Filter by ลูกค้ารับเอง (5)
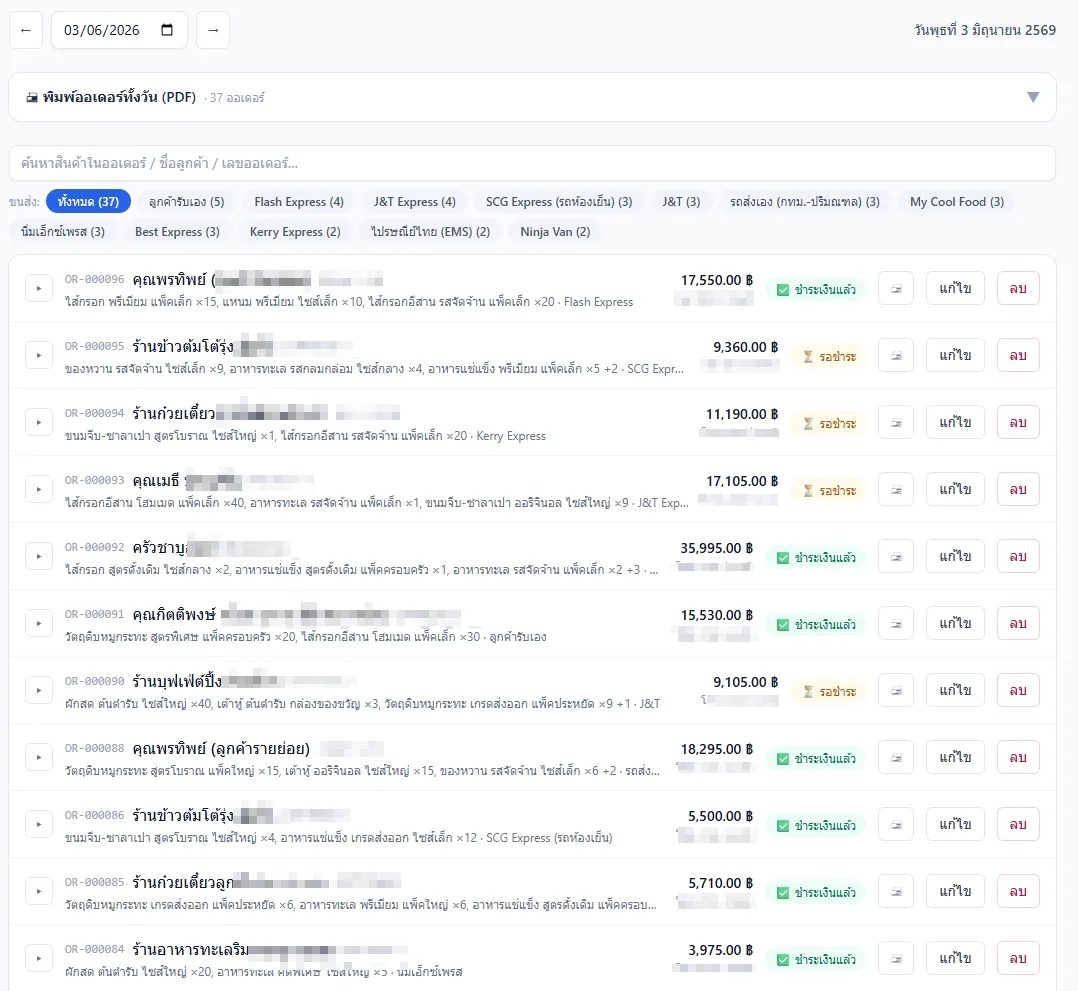This screenshot has height=991, width=1078. point(186,202)
